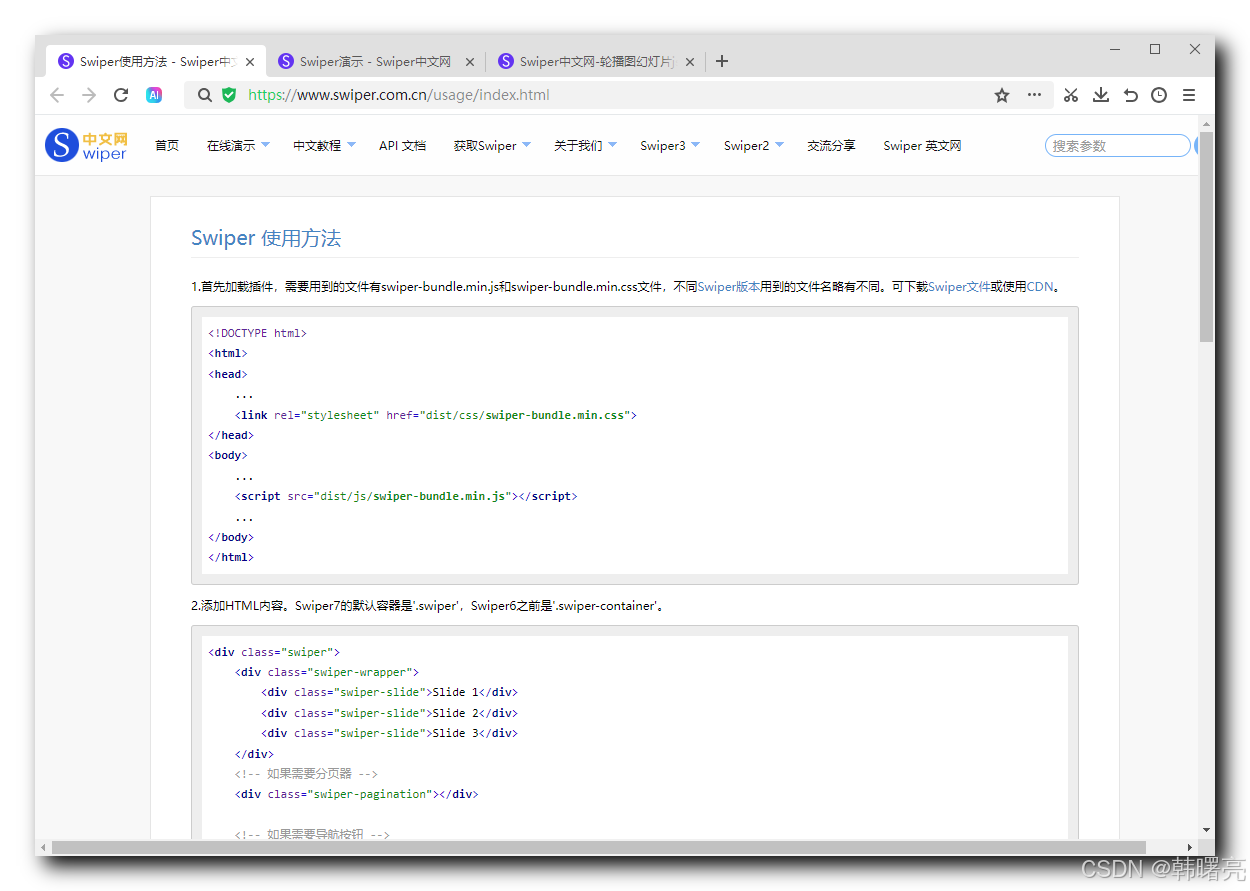Click the div class="swiper" opening line
Viewport: 1250px width, 891px height.
point(274,652)
